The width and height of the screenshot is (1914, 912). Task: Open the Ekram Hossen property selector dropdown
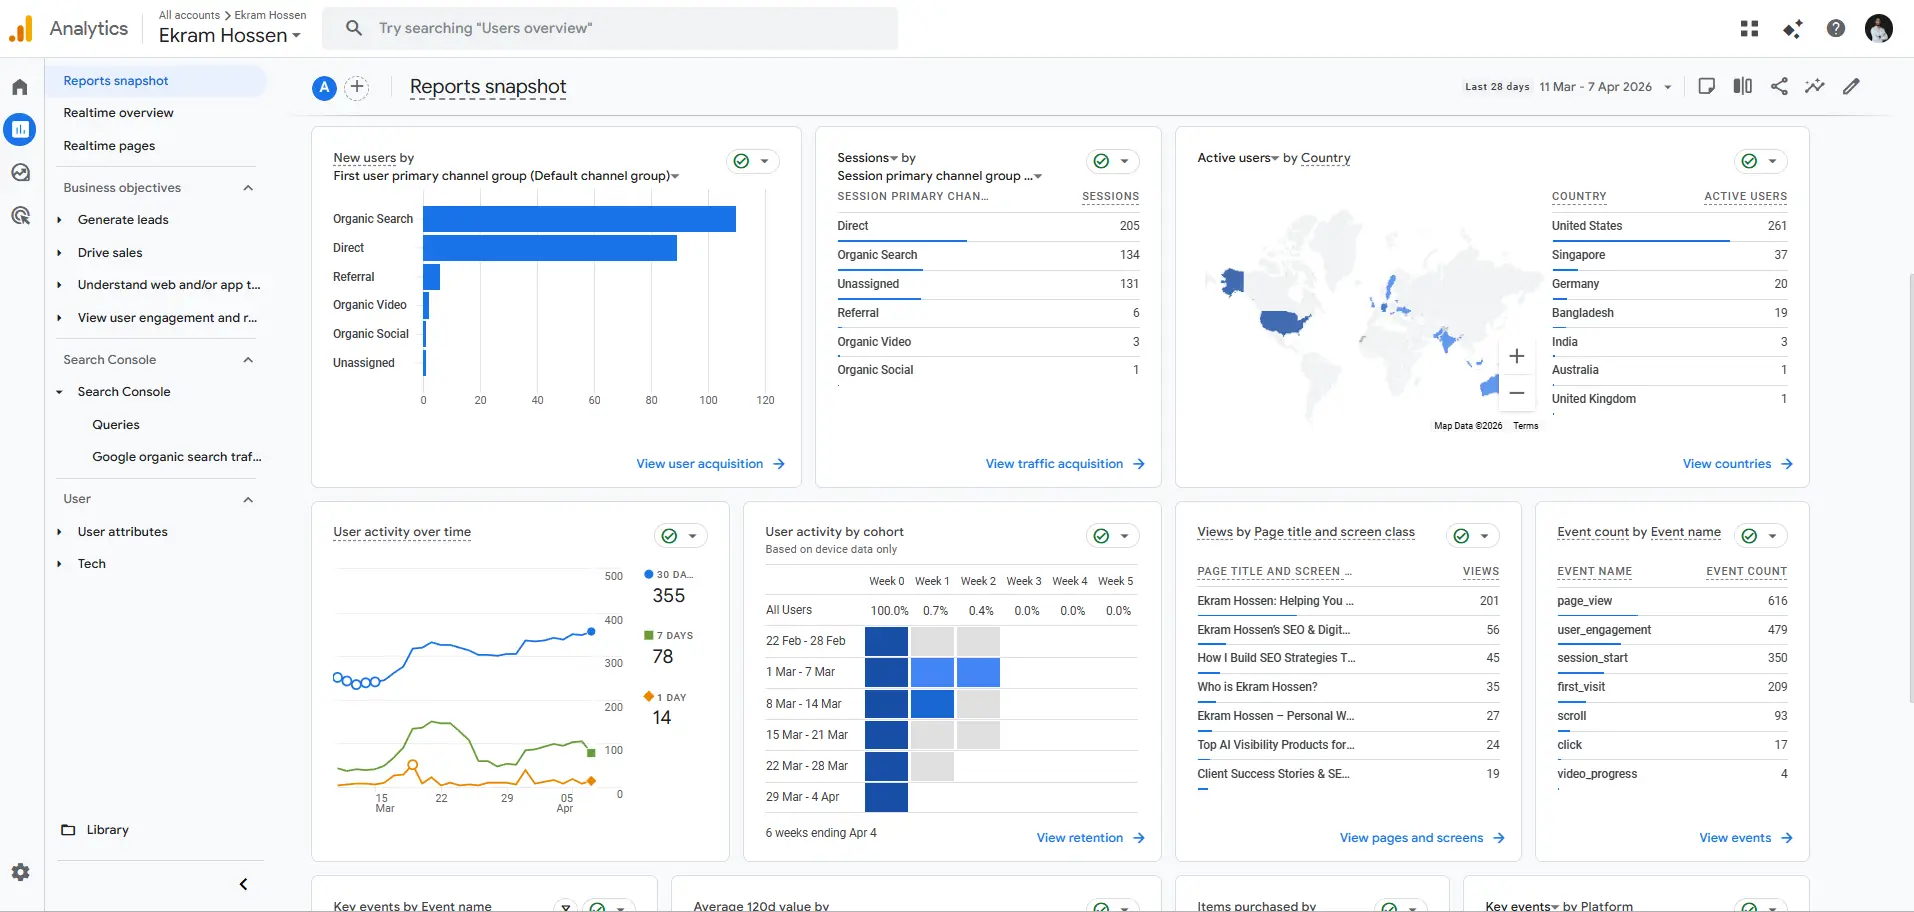coord(230,35)
